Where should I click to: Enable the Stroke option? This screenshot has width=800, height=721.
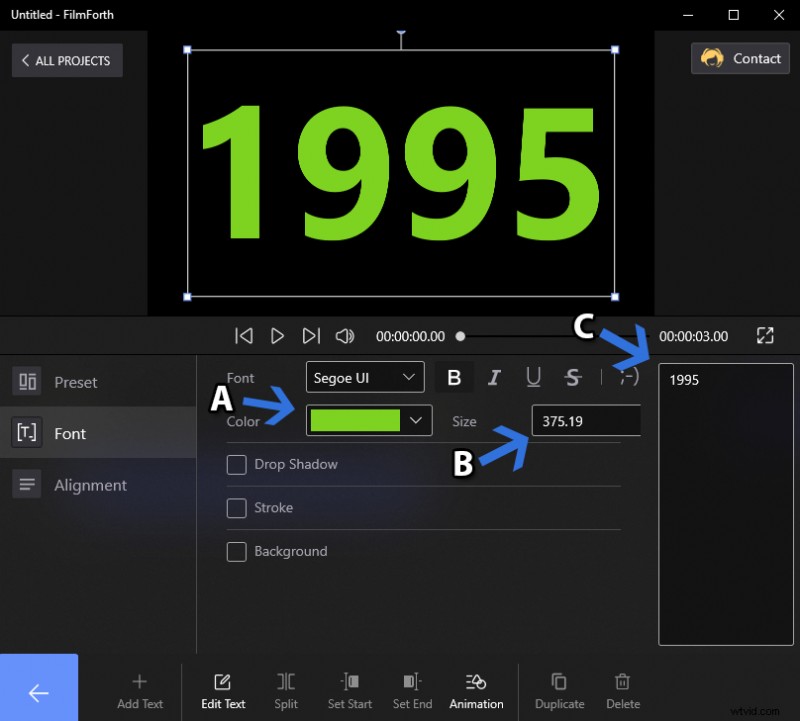pyautogui.click(x=237, y=508)
